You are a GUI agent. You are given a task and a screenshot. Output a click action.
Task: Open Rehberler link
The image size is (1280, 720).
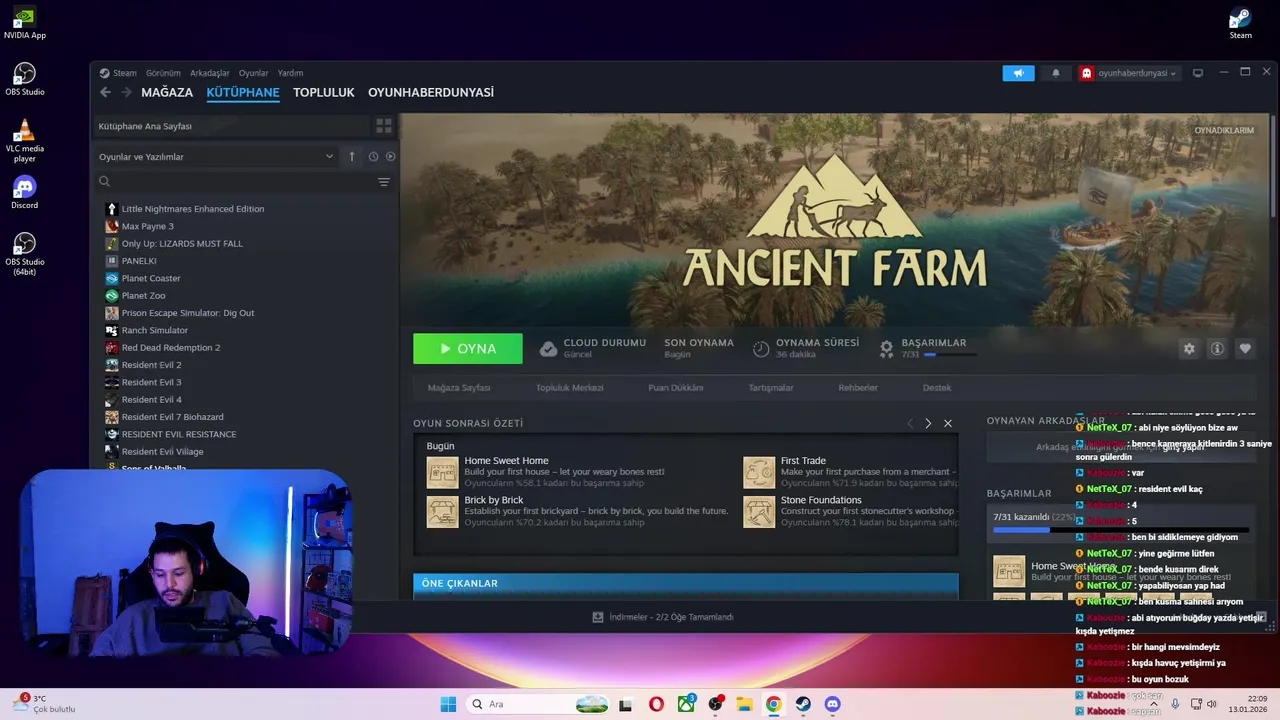pyautogui.click(x=858, y=388)
